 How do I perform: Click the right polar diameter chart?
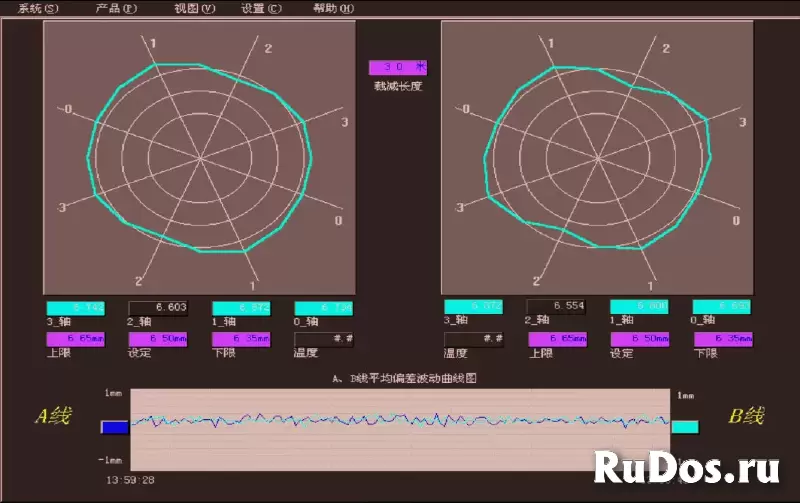coord(597,157)
